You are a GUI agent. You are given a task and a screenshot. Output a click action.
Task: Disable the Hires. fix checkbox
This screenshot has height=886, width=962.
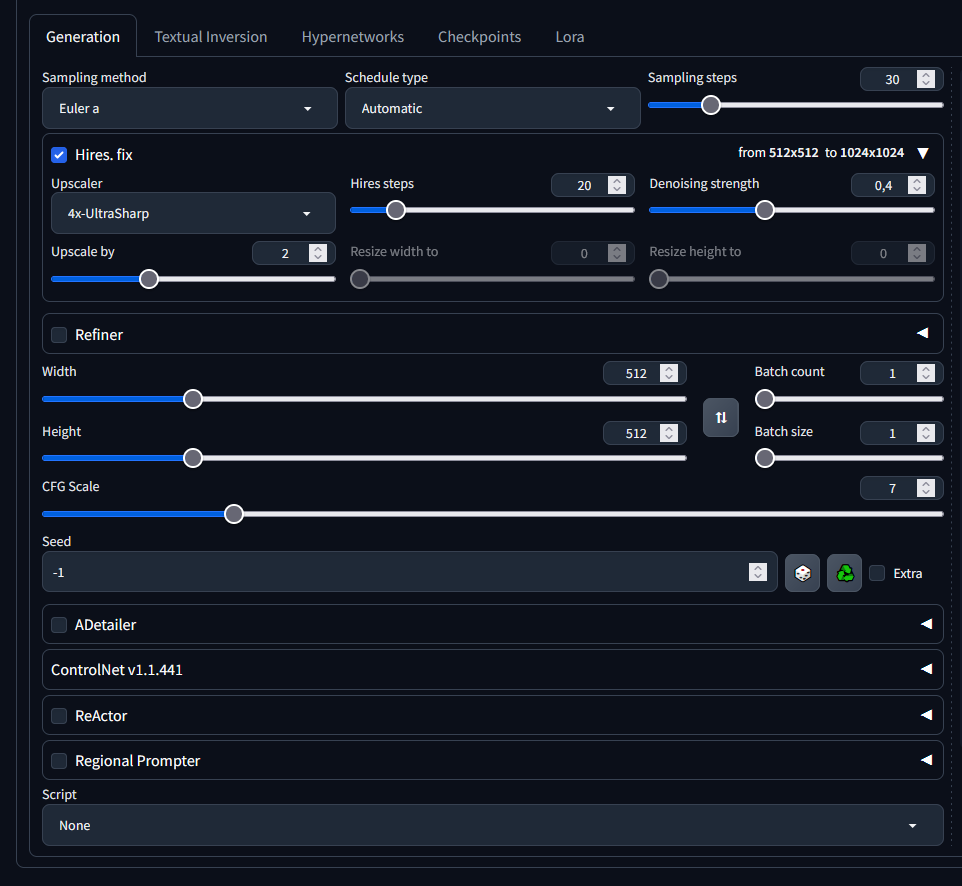(x=59, y=155)
